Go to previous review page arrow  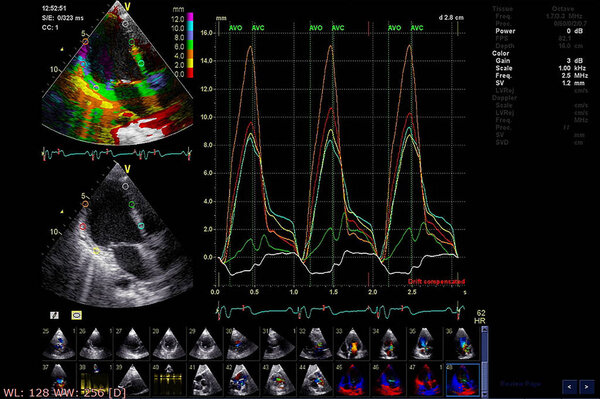coord(570,387)
